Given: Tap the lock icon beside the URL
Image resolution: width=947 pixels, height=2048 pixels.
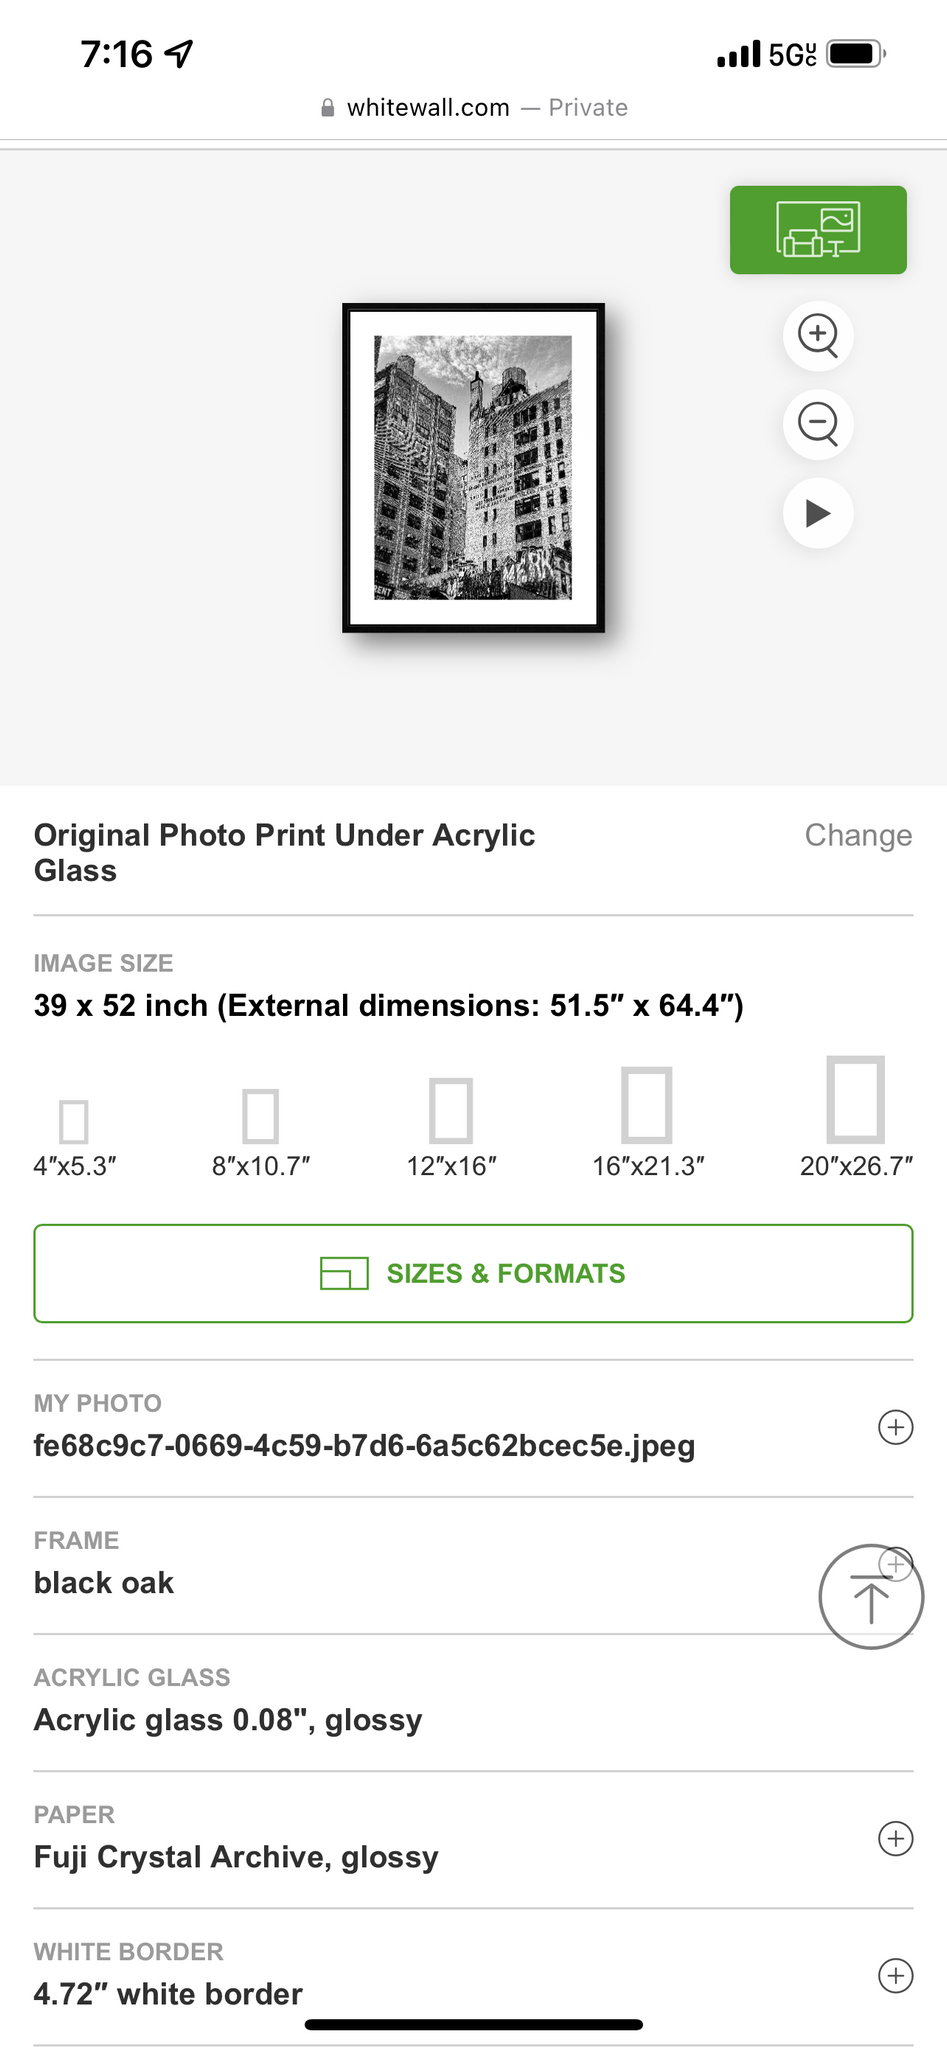Looking at the screenshot, I should pyautogui.click(x=327, y=108).
